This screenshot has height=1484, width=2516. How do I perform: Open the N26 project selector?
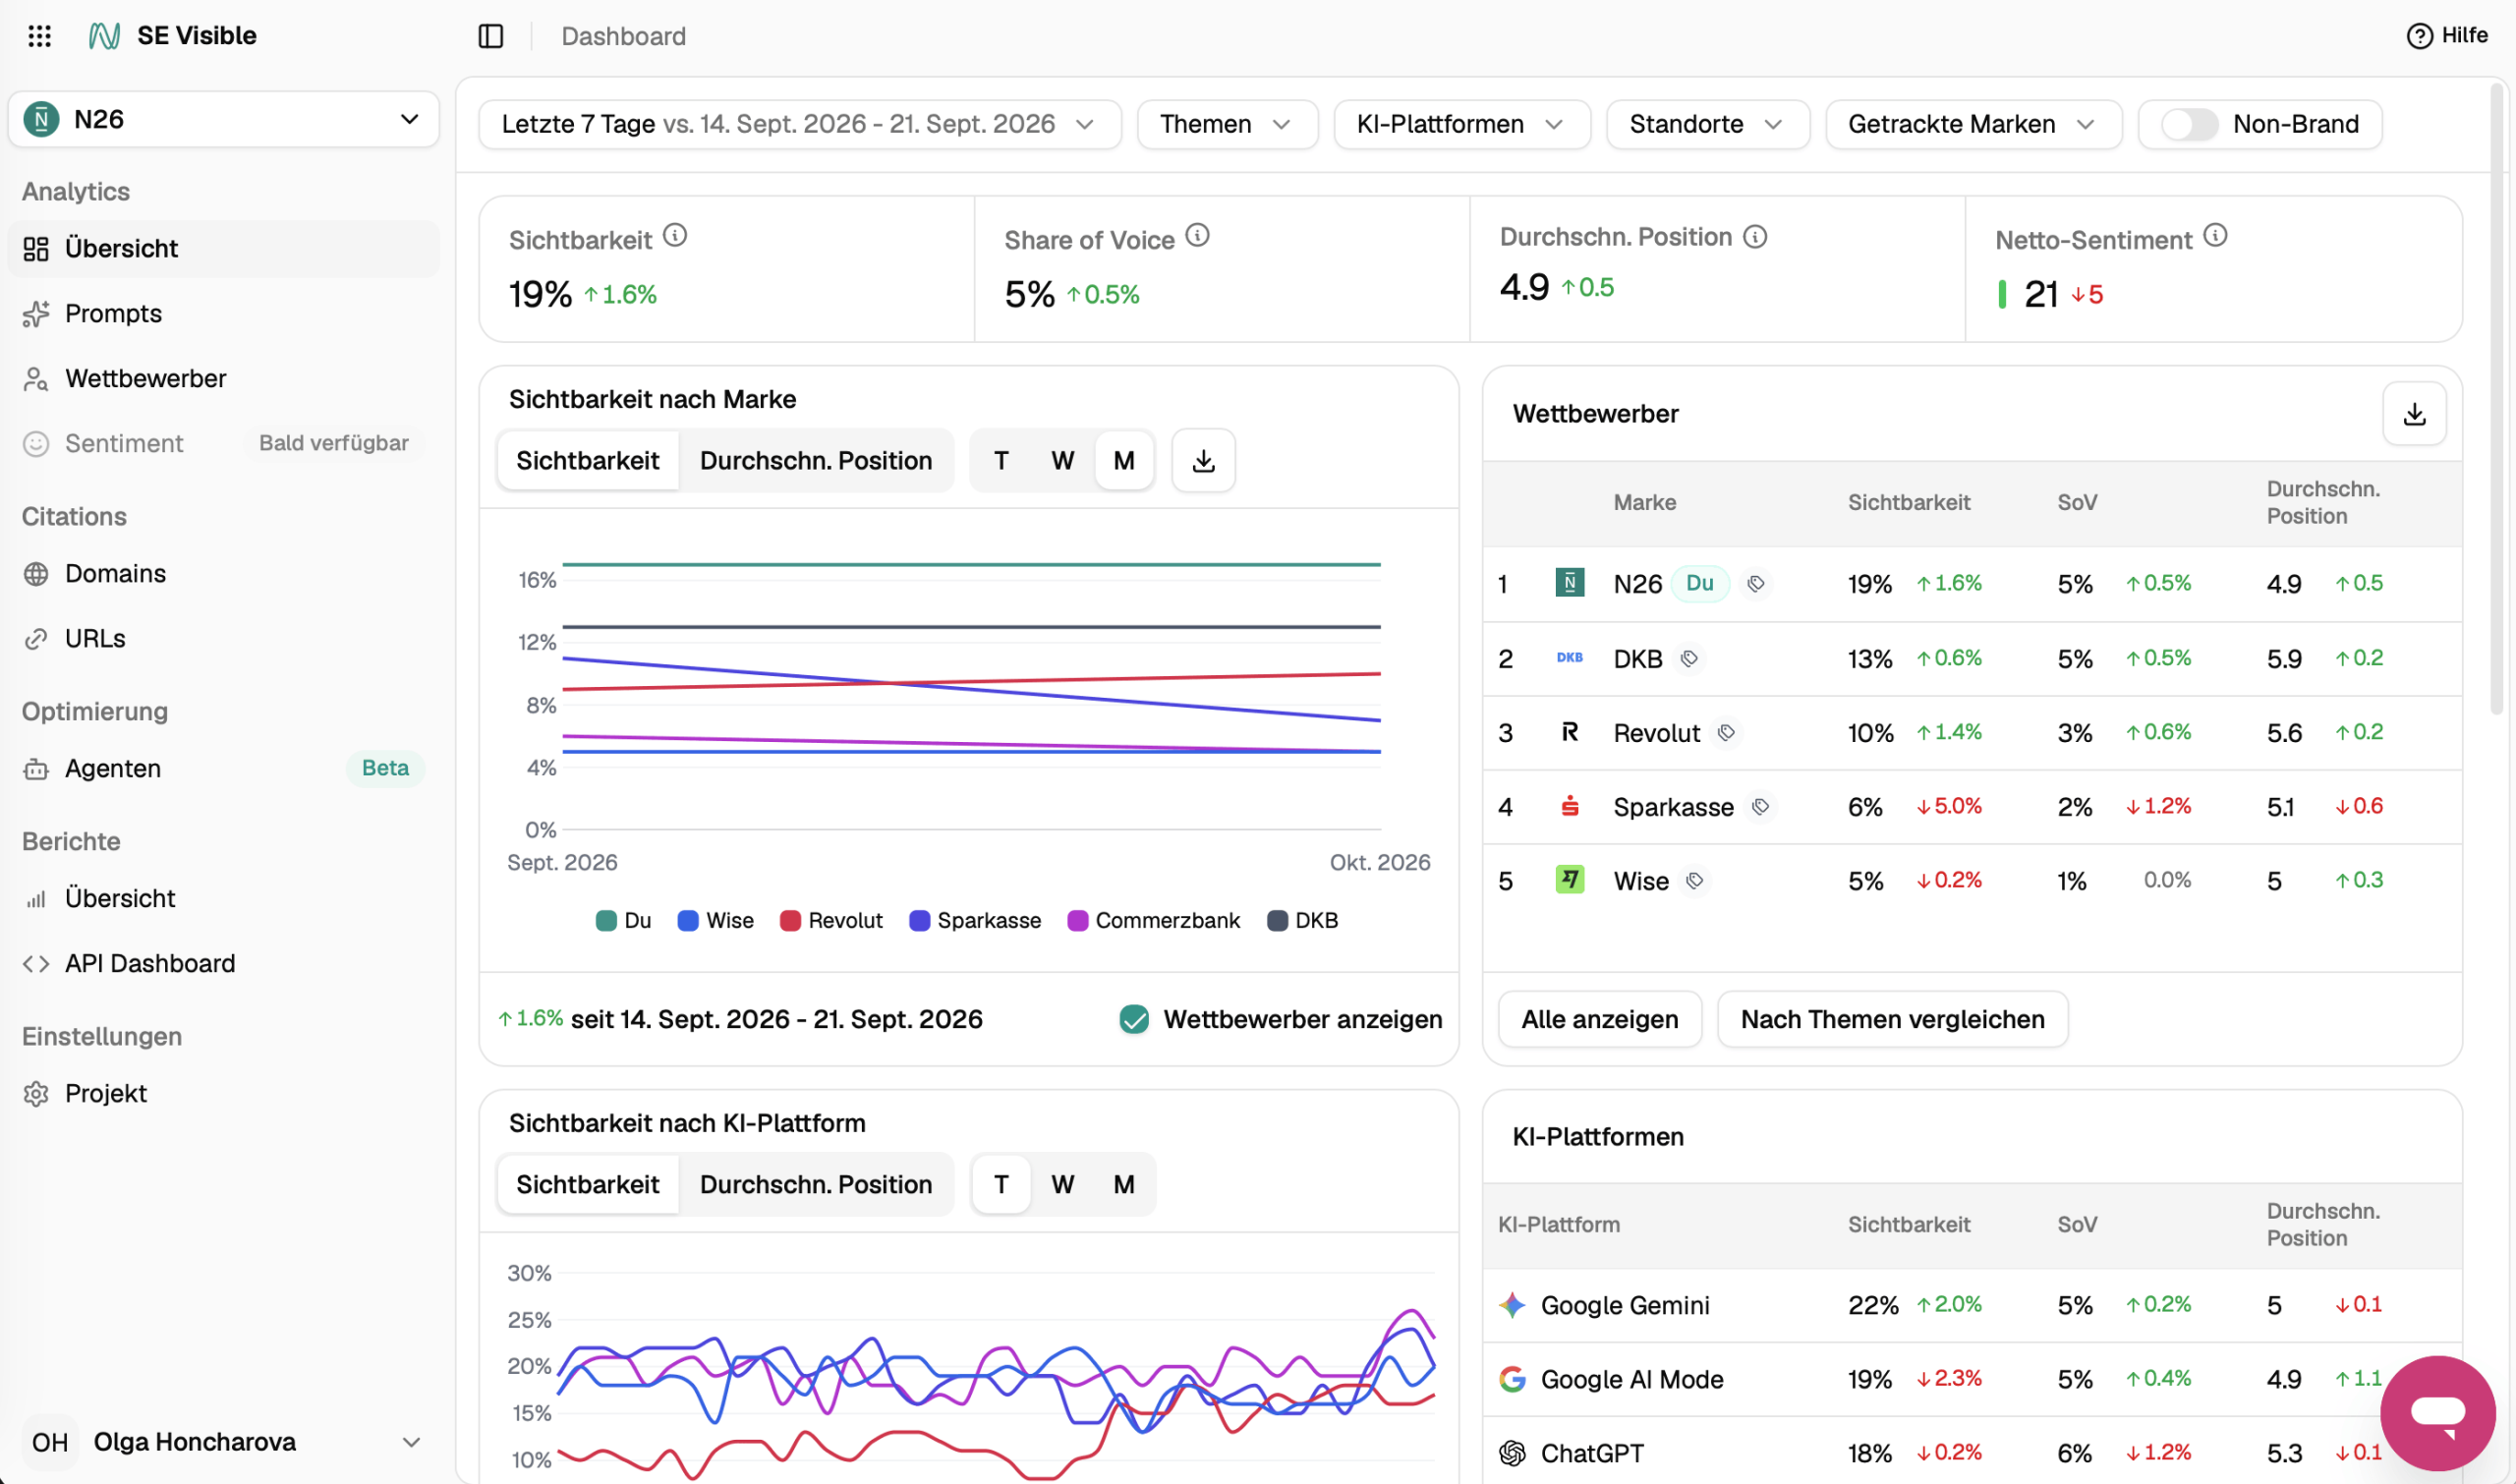[x=223, y=120]
